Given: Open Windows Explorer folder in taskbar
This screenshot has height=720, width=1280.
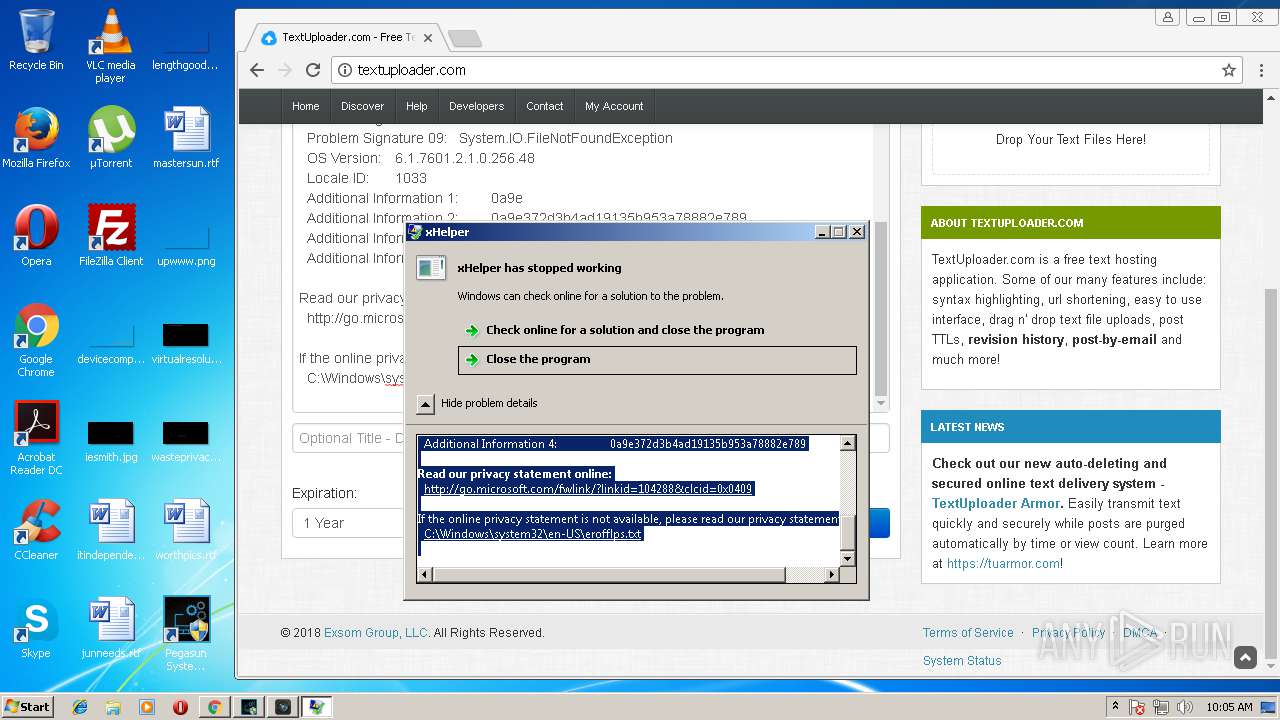Looking at the screenshot, I should (113, 707).
